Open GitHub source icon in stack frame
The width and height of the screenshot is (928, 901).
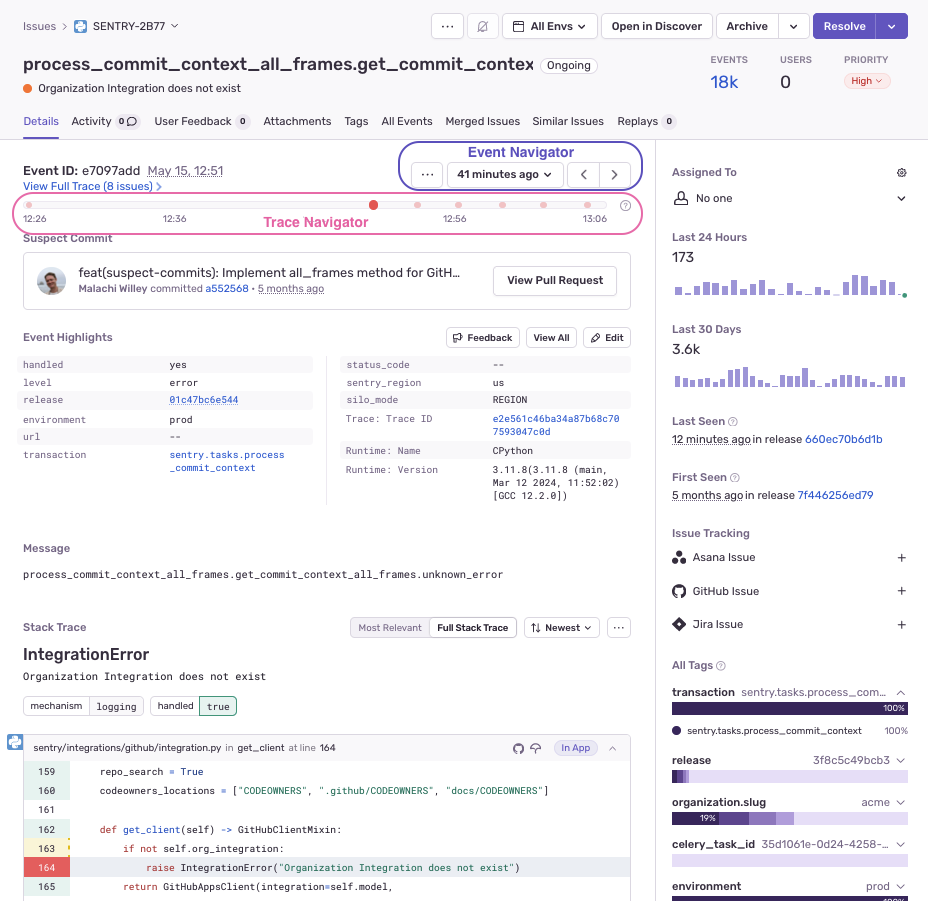pos(518,747)
